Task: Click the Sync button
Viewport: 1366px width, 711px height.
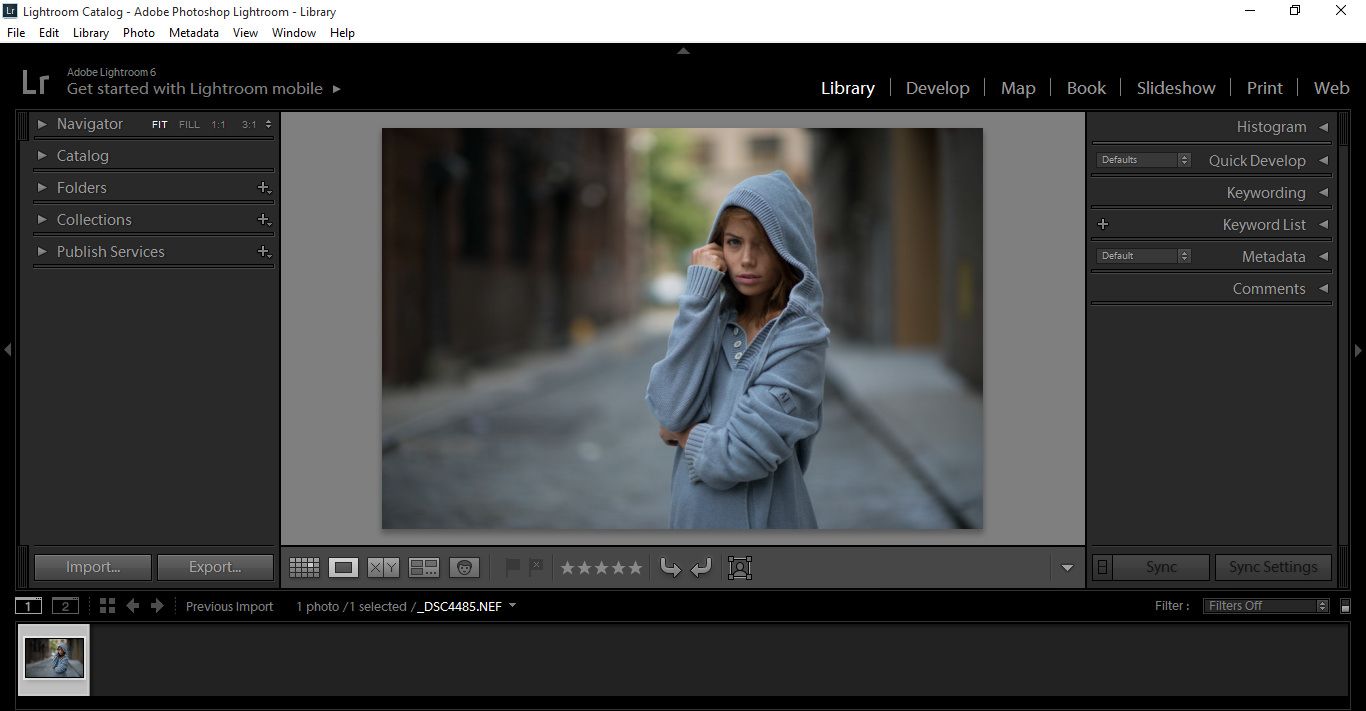Action: tap(1161, 567)
